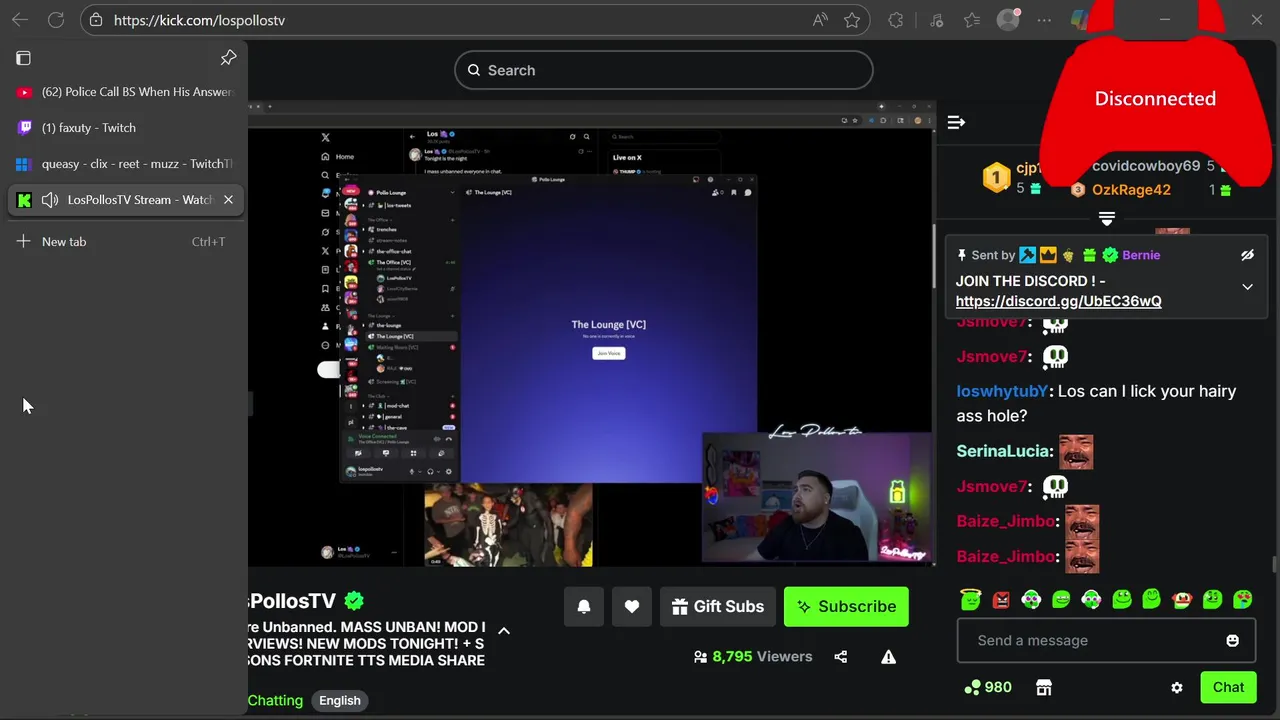Close the LosPollosTV Stream tab
This screenshot has height=720, width=1280.
228,200
